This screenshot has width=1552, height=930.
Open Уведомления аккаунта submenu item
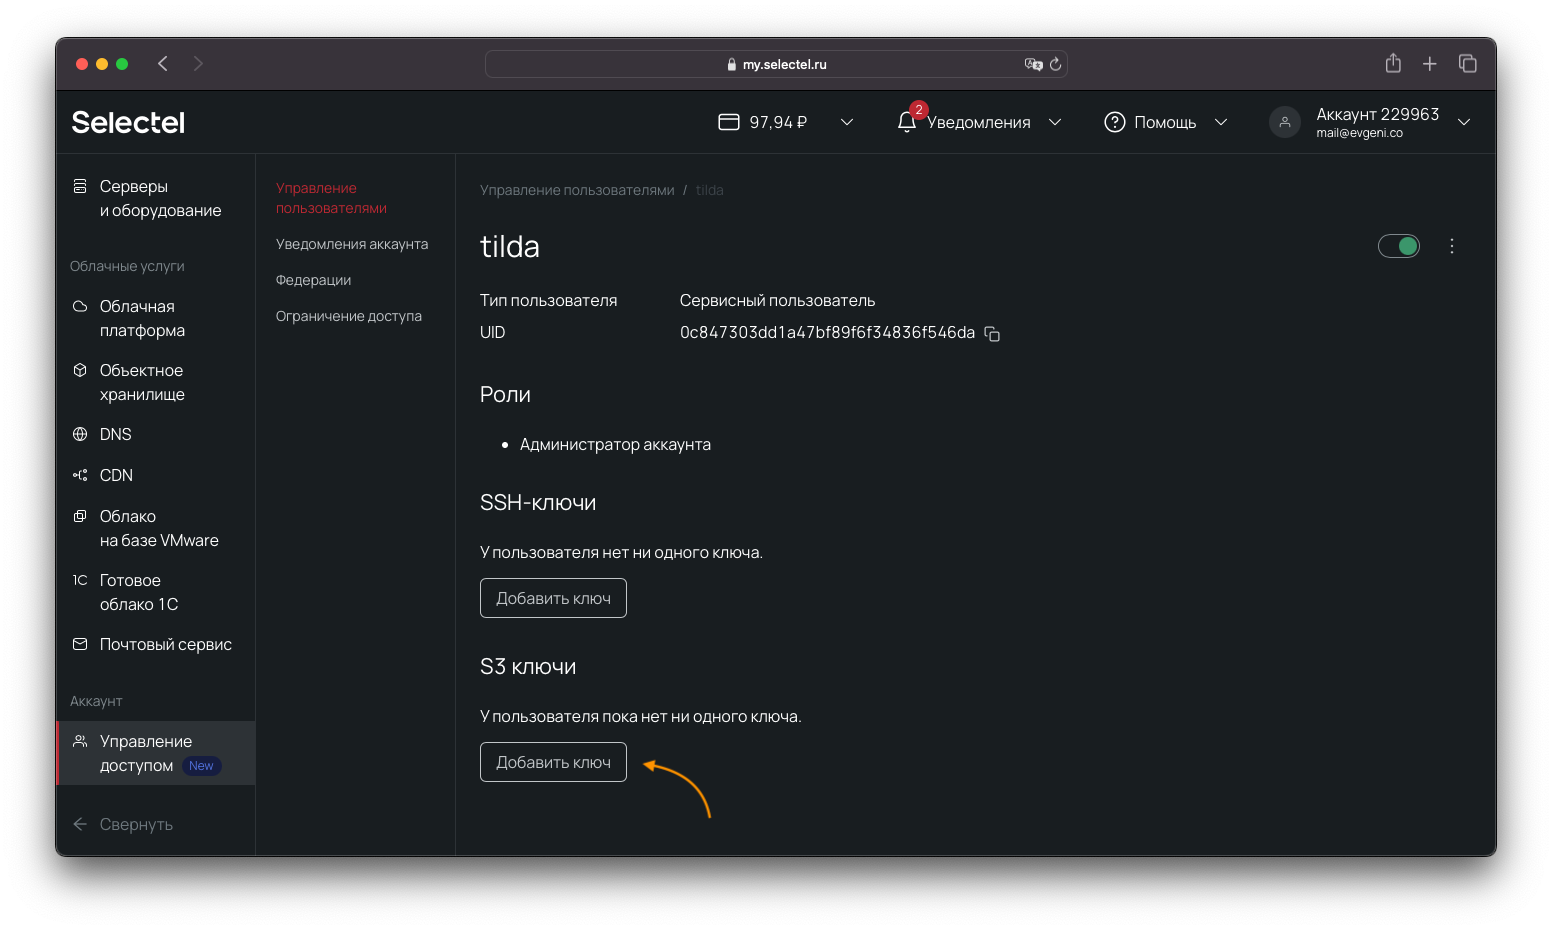pos(352,244)
